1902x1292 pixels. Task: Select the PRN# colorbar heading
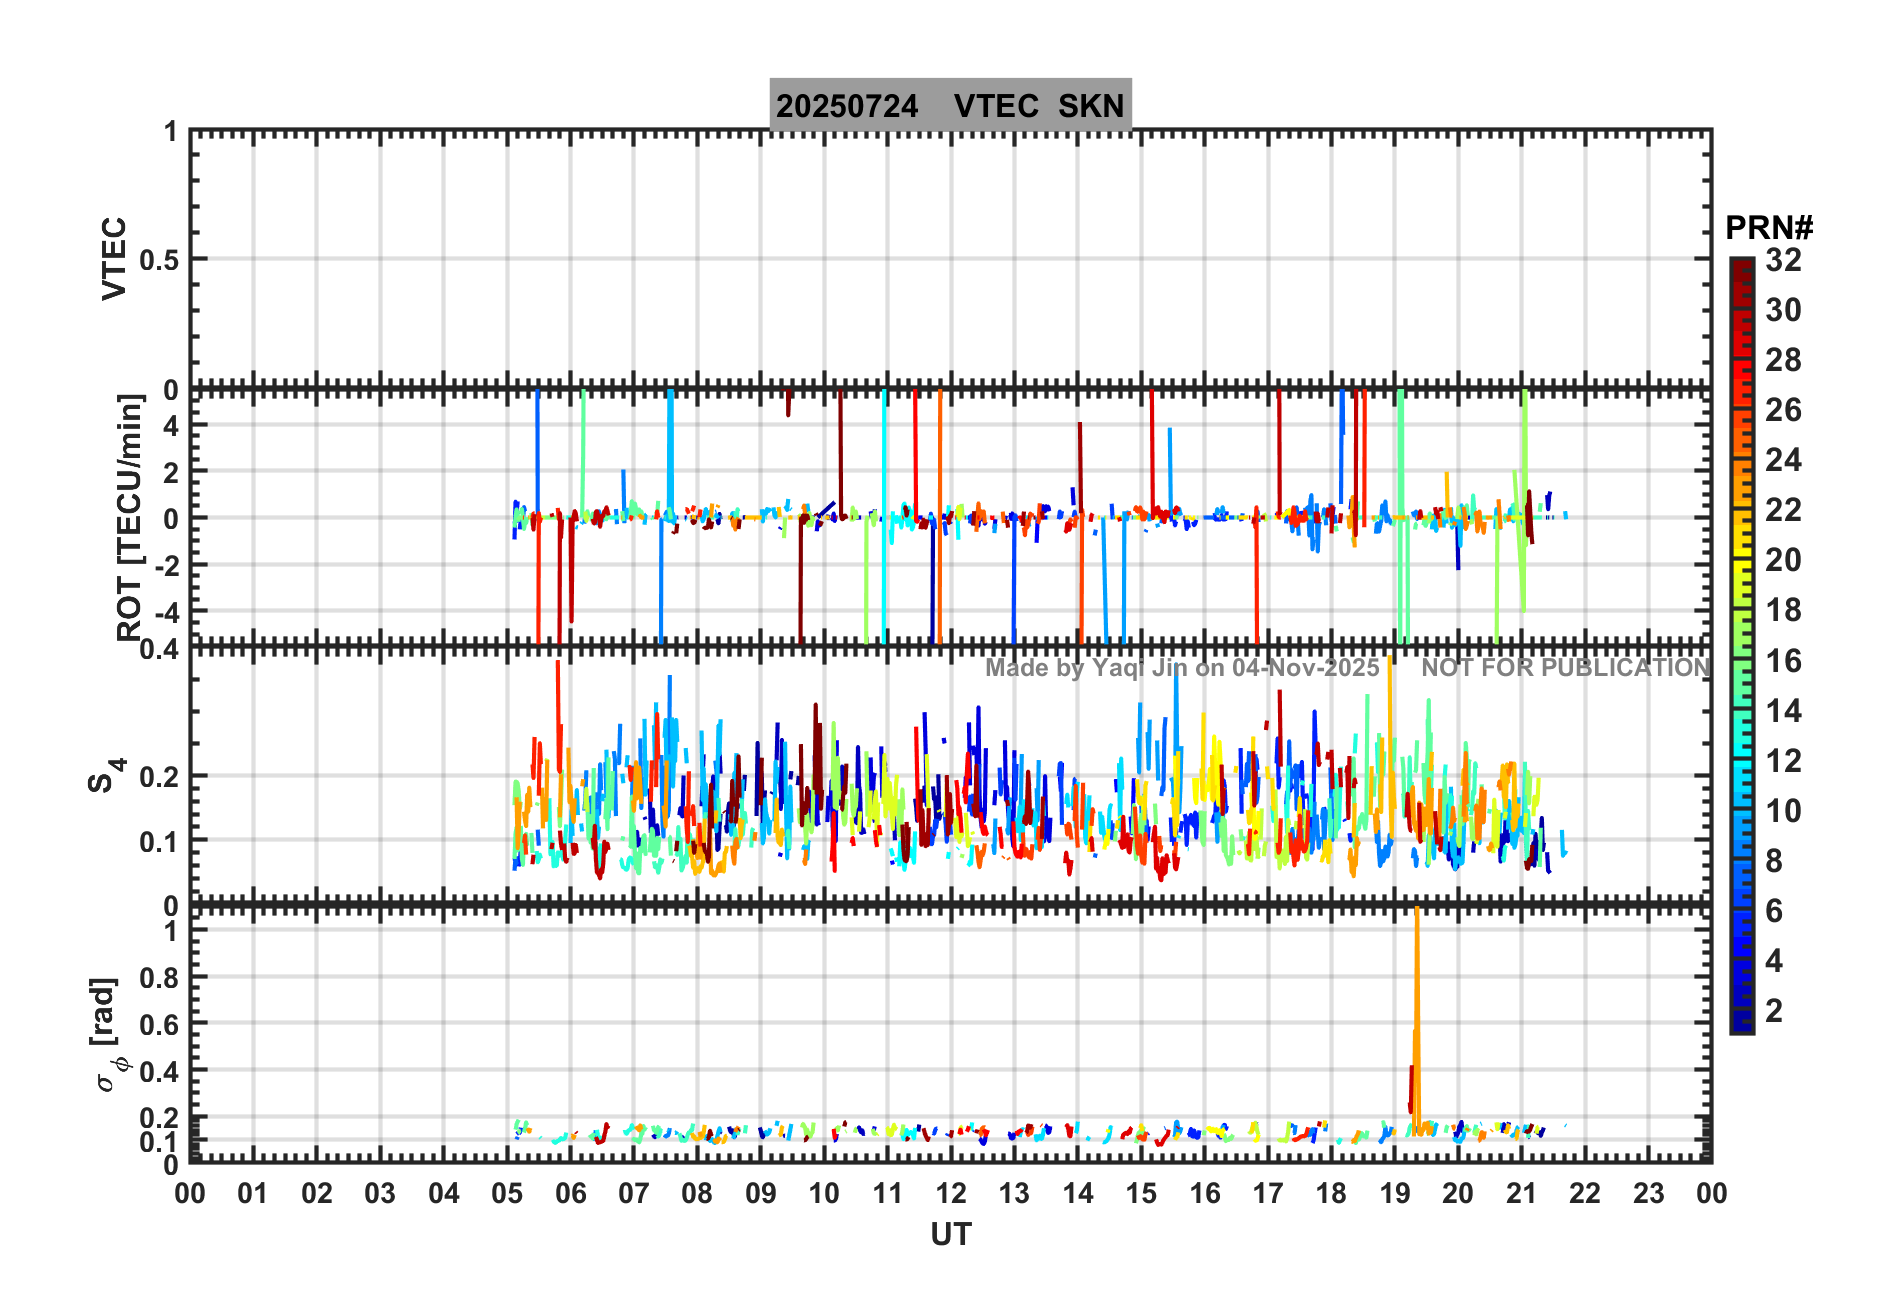click(x=1769, y=228)
